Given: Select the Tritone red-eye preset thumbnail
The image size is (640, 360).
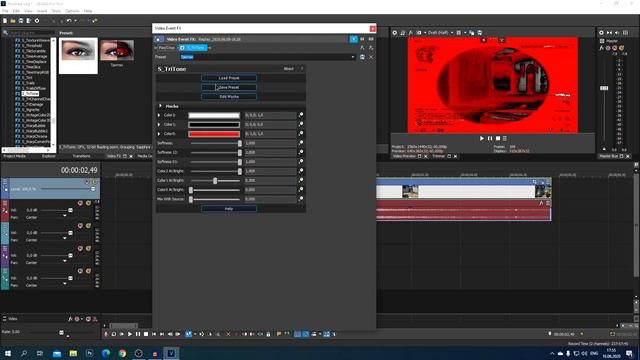Looking at the screenshot, I should tap(117, 50).
